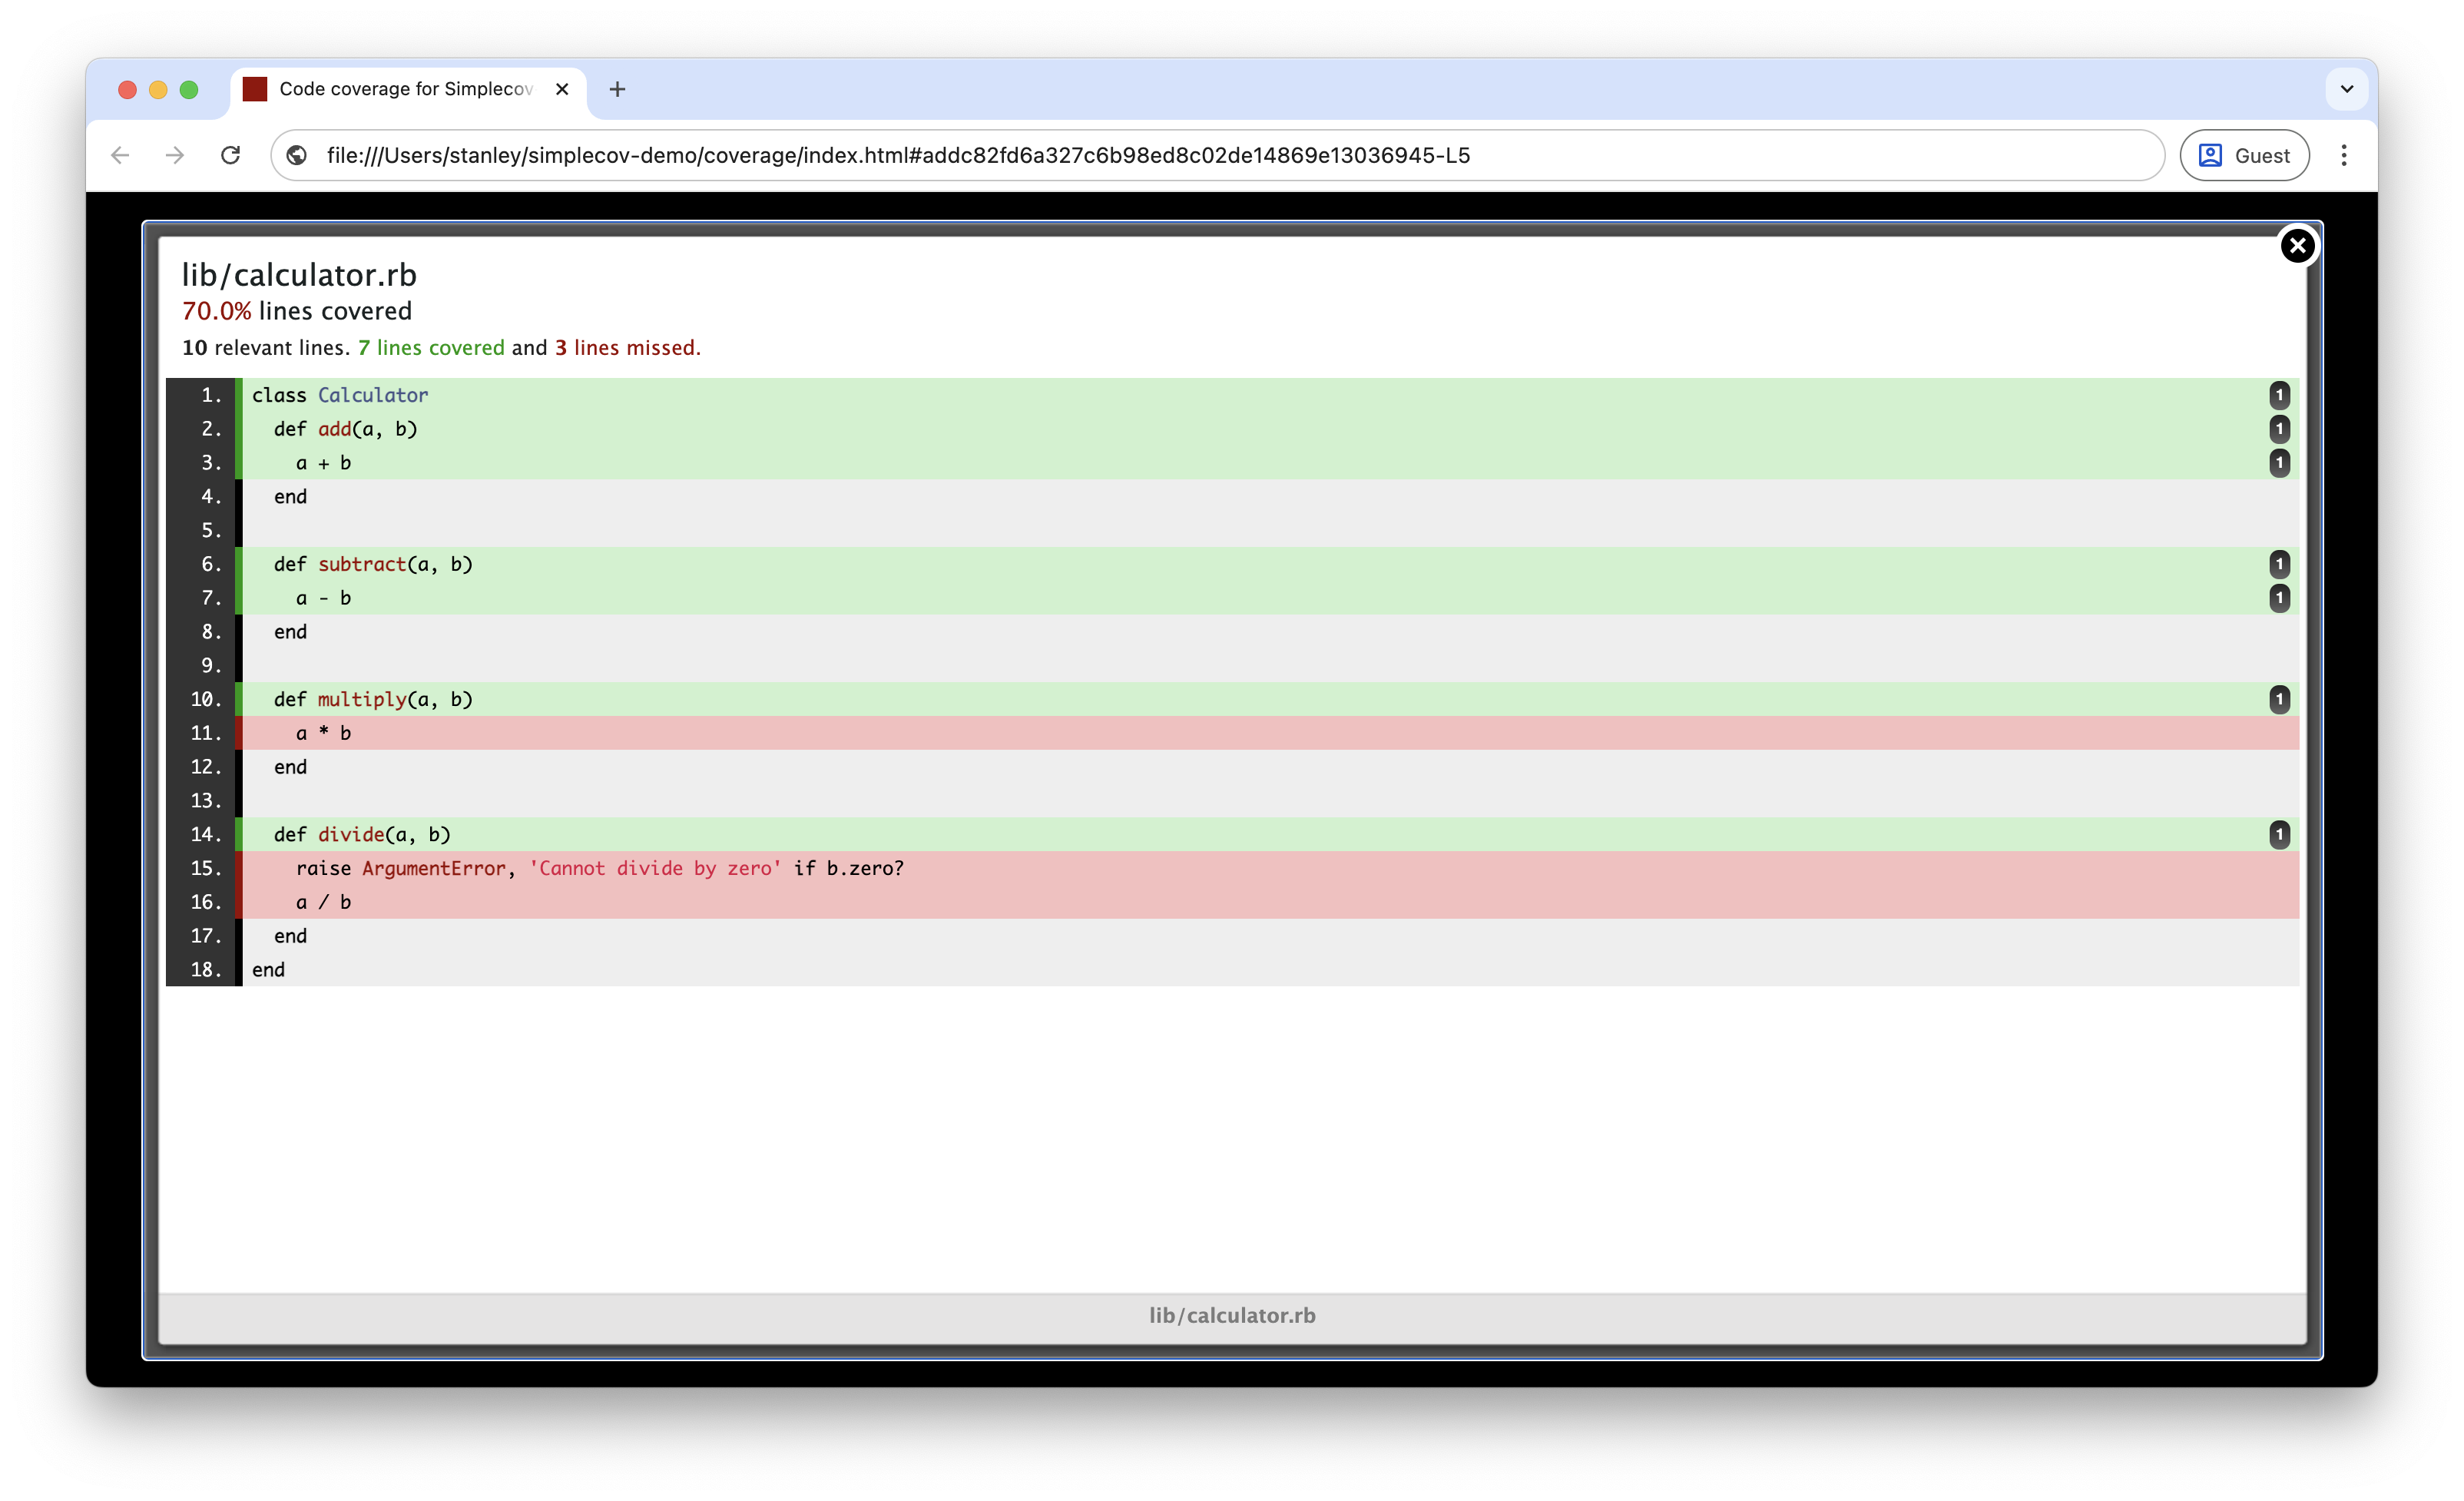
Task: Click the hit count badge beside def multiply
Action: [2280, 699]
